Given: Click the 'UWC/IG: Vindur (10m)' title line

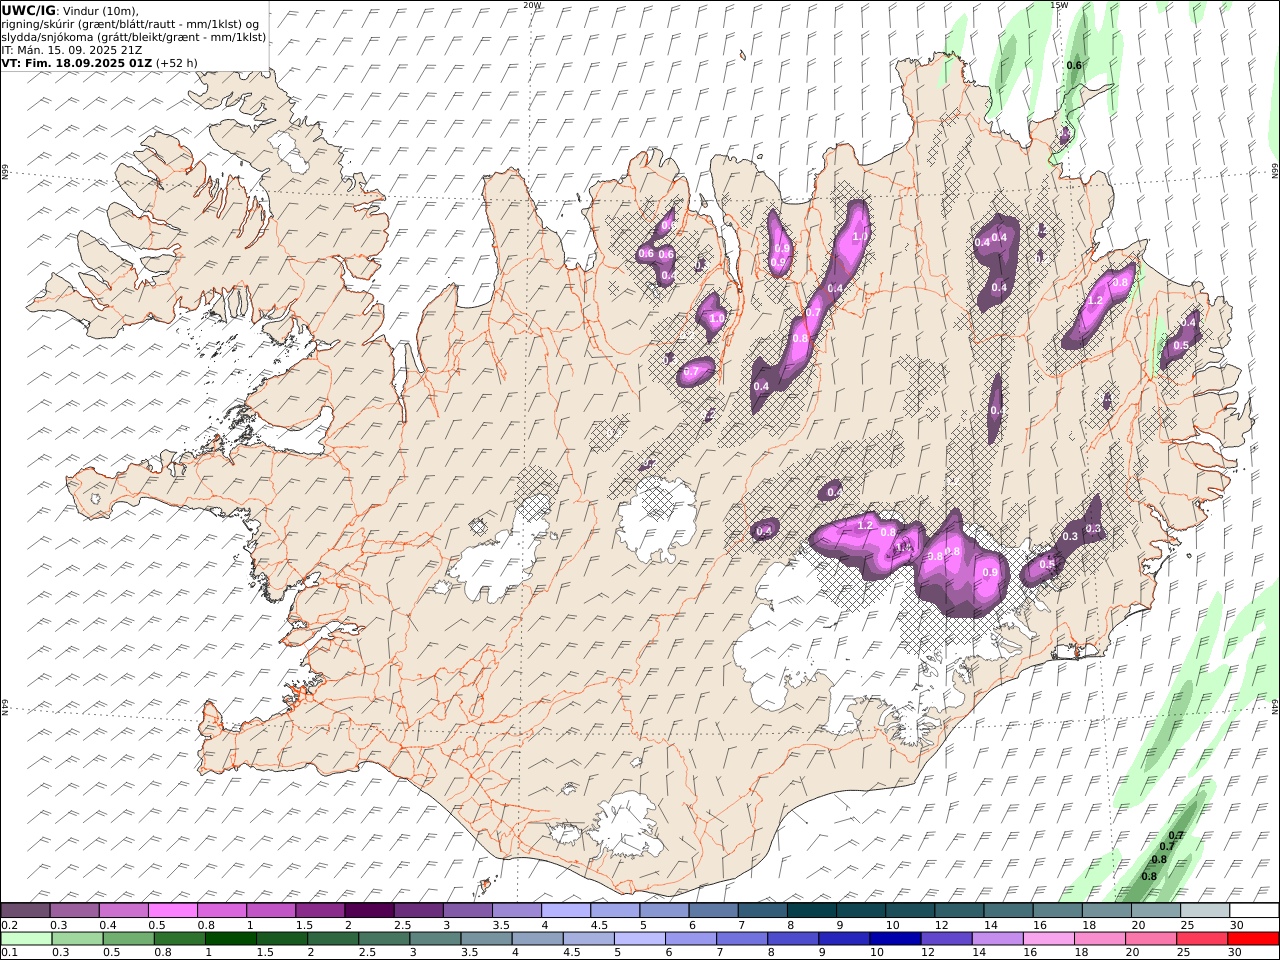Looking at the screenshot, I should 71,10.
